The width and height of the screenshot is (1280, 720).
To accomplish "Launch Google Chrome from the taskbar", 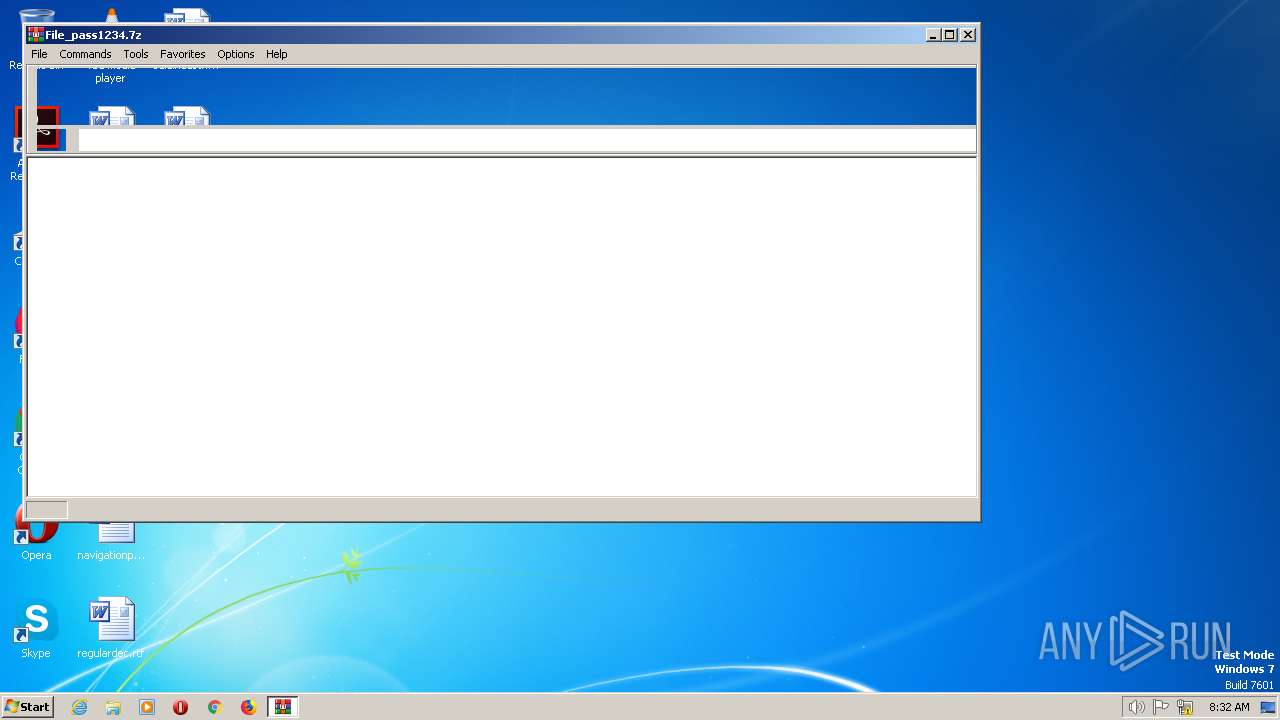I will (x=214, y=707).
